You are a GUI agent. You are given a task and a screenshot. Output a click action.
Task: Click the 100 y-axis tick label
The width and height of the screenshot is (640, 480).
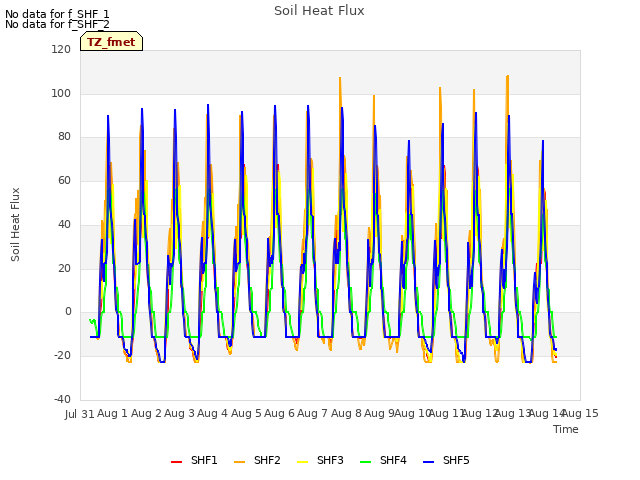(61, 93)
